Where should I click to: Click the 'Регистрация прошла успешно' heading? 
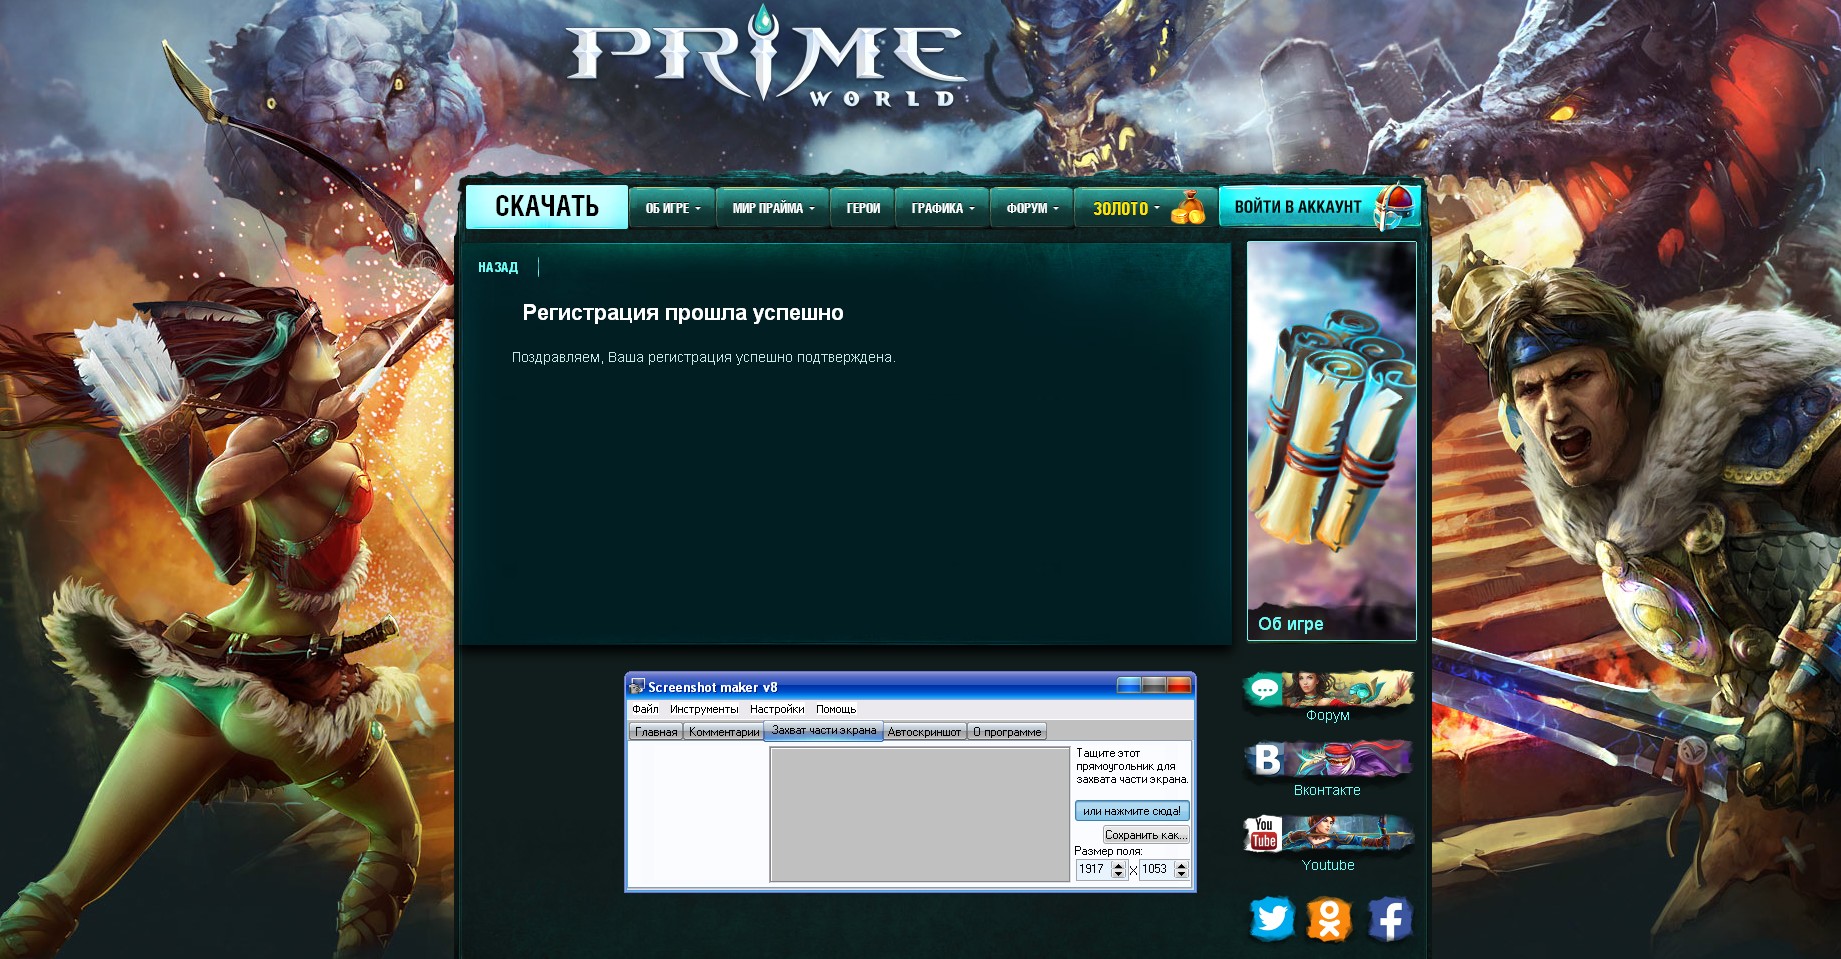[683, 313]
